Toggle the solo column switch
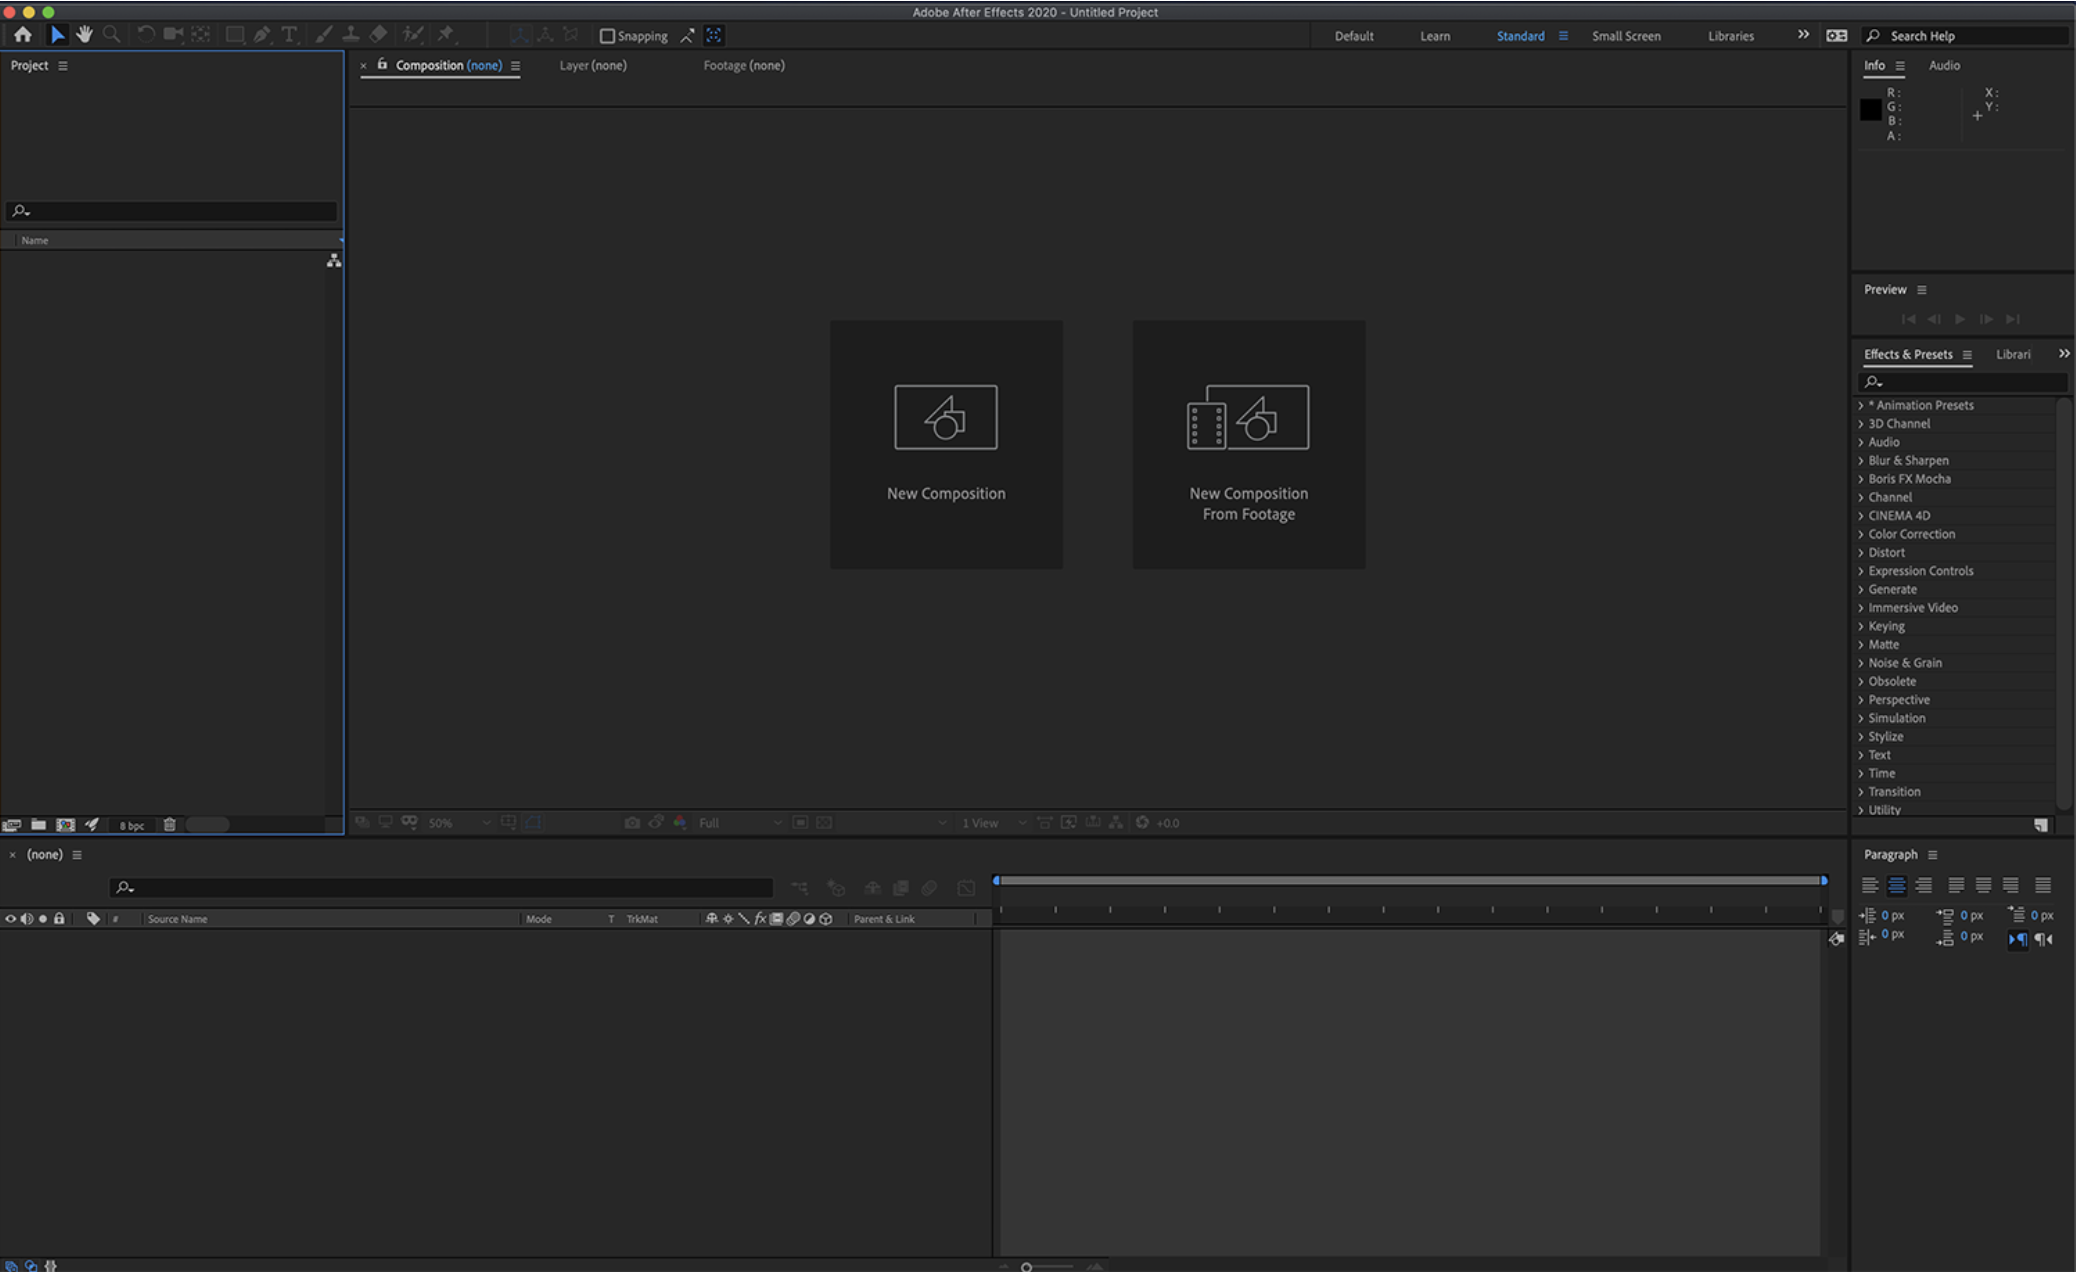 point(43,919)
